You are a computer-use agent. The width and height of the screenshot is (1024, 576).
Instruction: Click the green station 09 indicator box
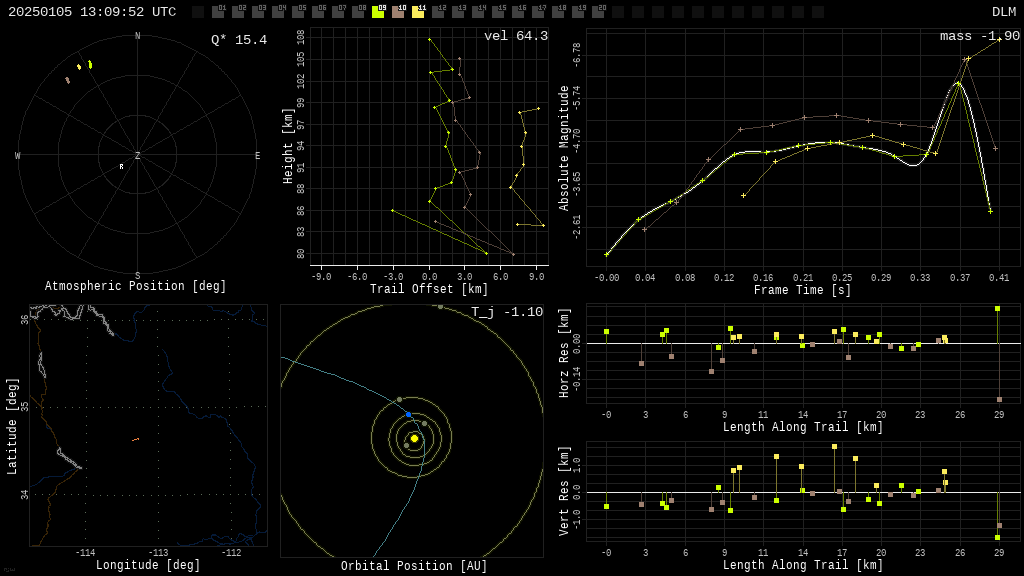tap(378, 12)
